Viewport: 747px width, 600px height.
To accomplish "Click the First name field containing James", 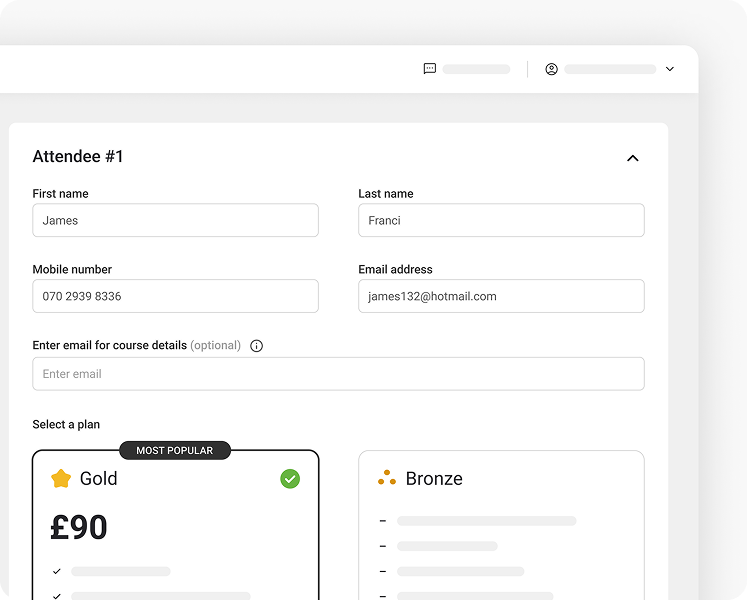I will coord(175,220).
